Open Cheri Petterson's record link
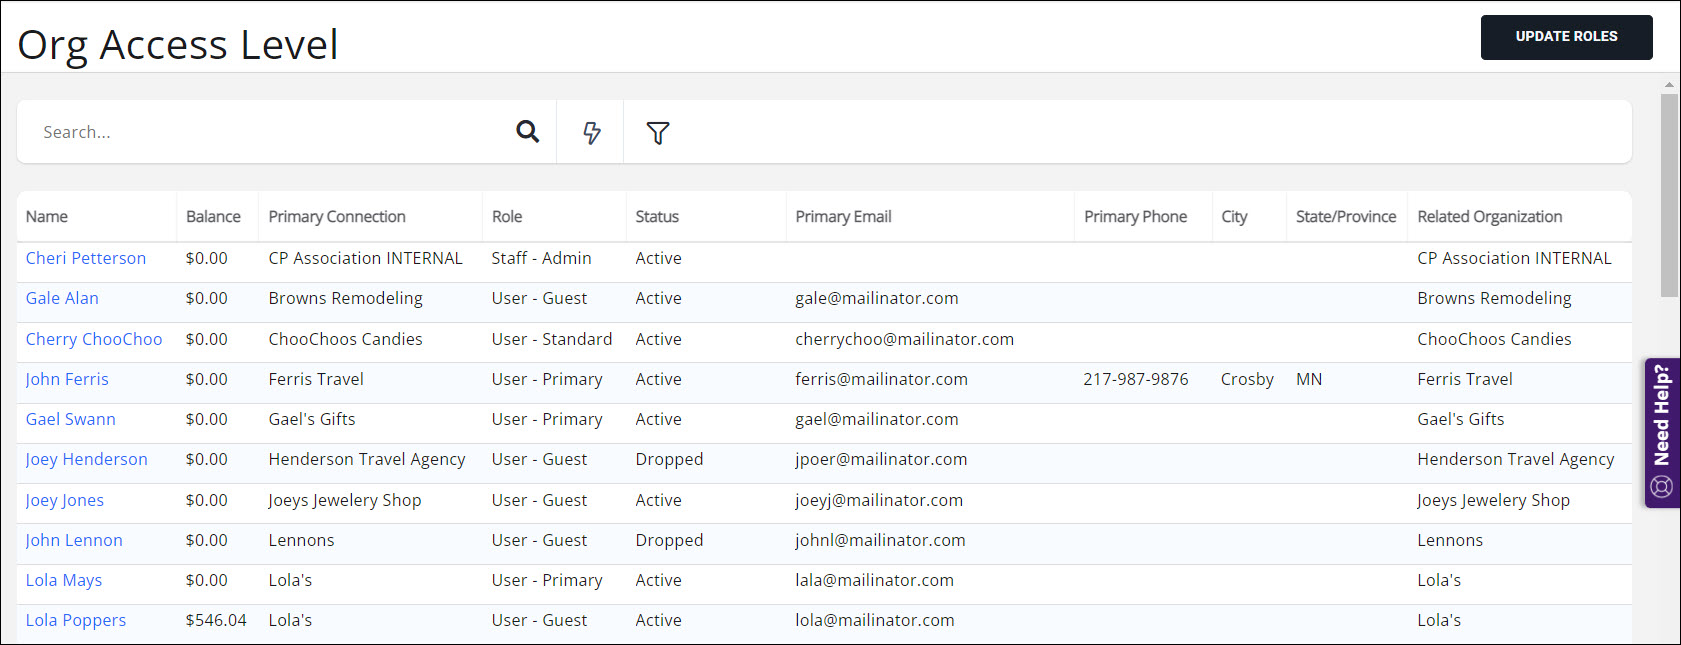The width and height of the screenshot is (1681, 645). [86, 258]
